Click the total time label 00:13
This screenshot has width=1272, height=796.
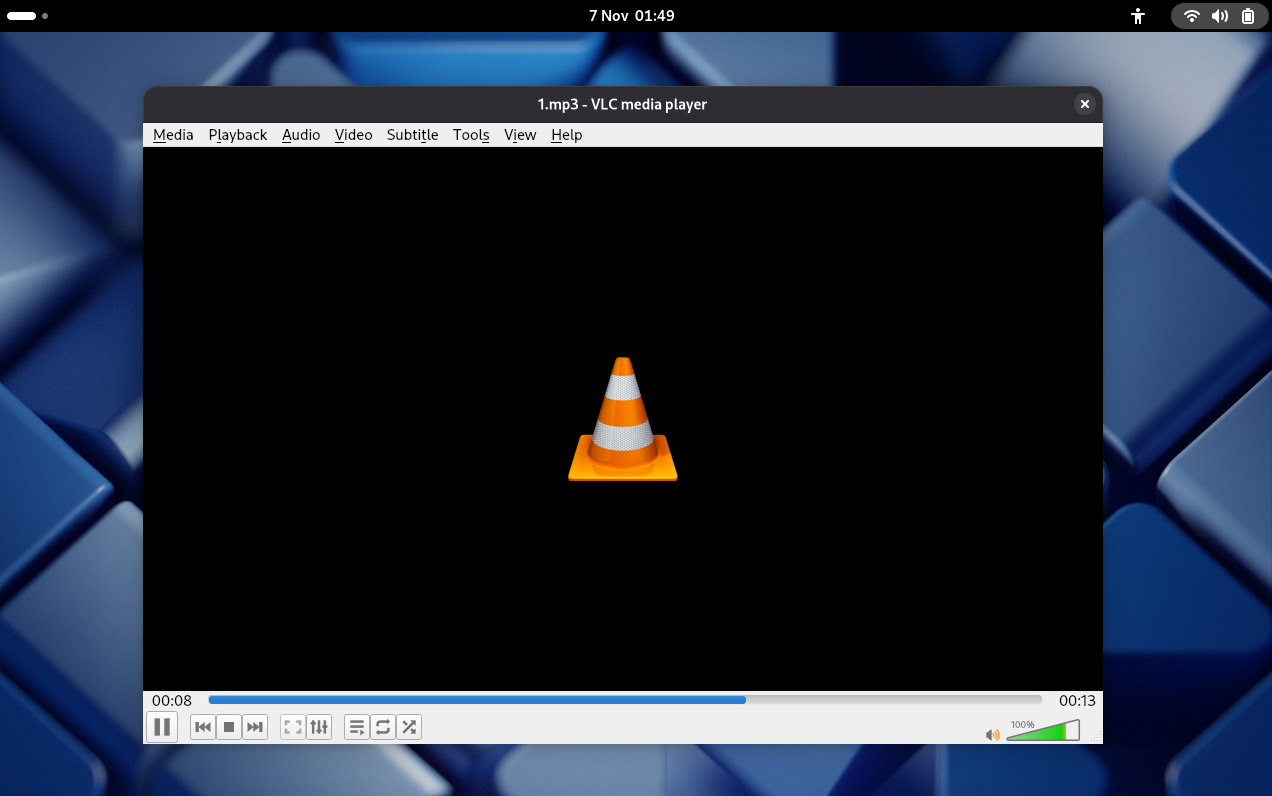(1077, 701)
